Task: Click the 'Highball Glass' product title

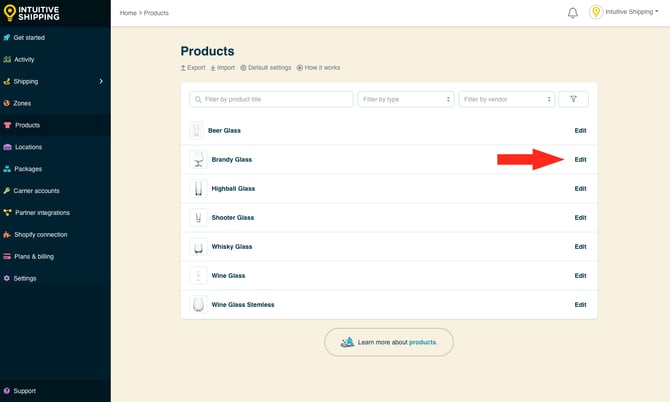Action: [233, 188]
